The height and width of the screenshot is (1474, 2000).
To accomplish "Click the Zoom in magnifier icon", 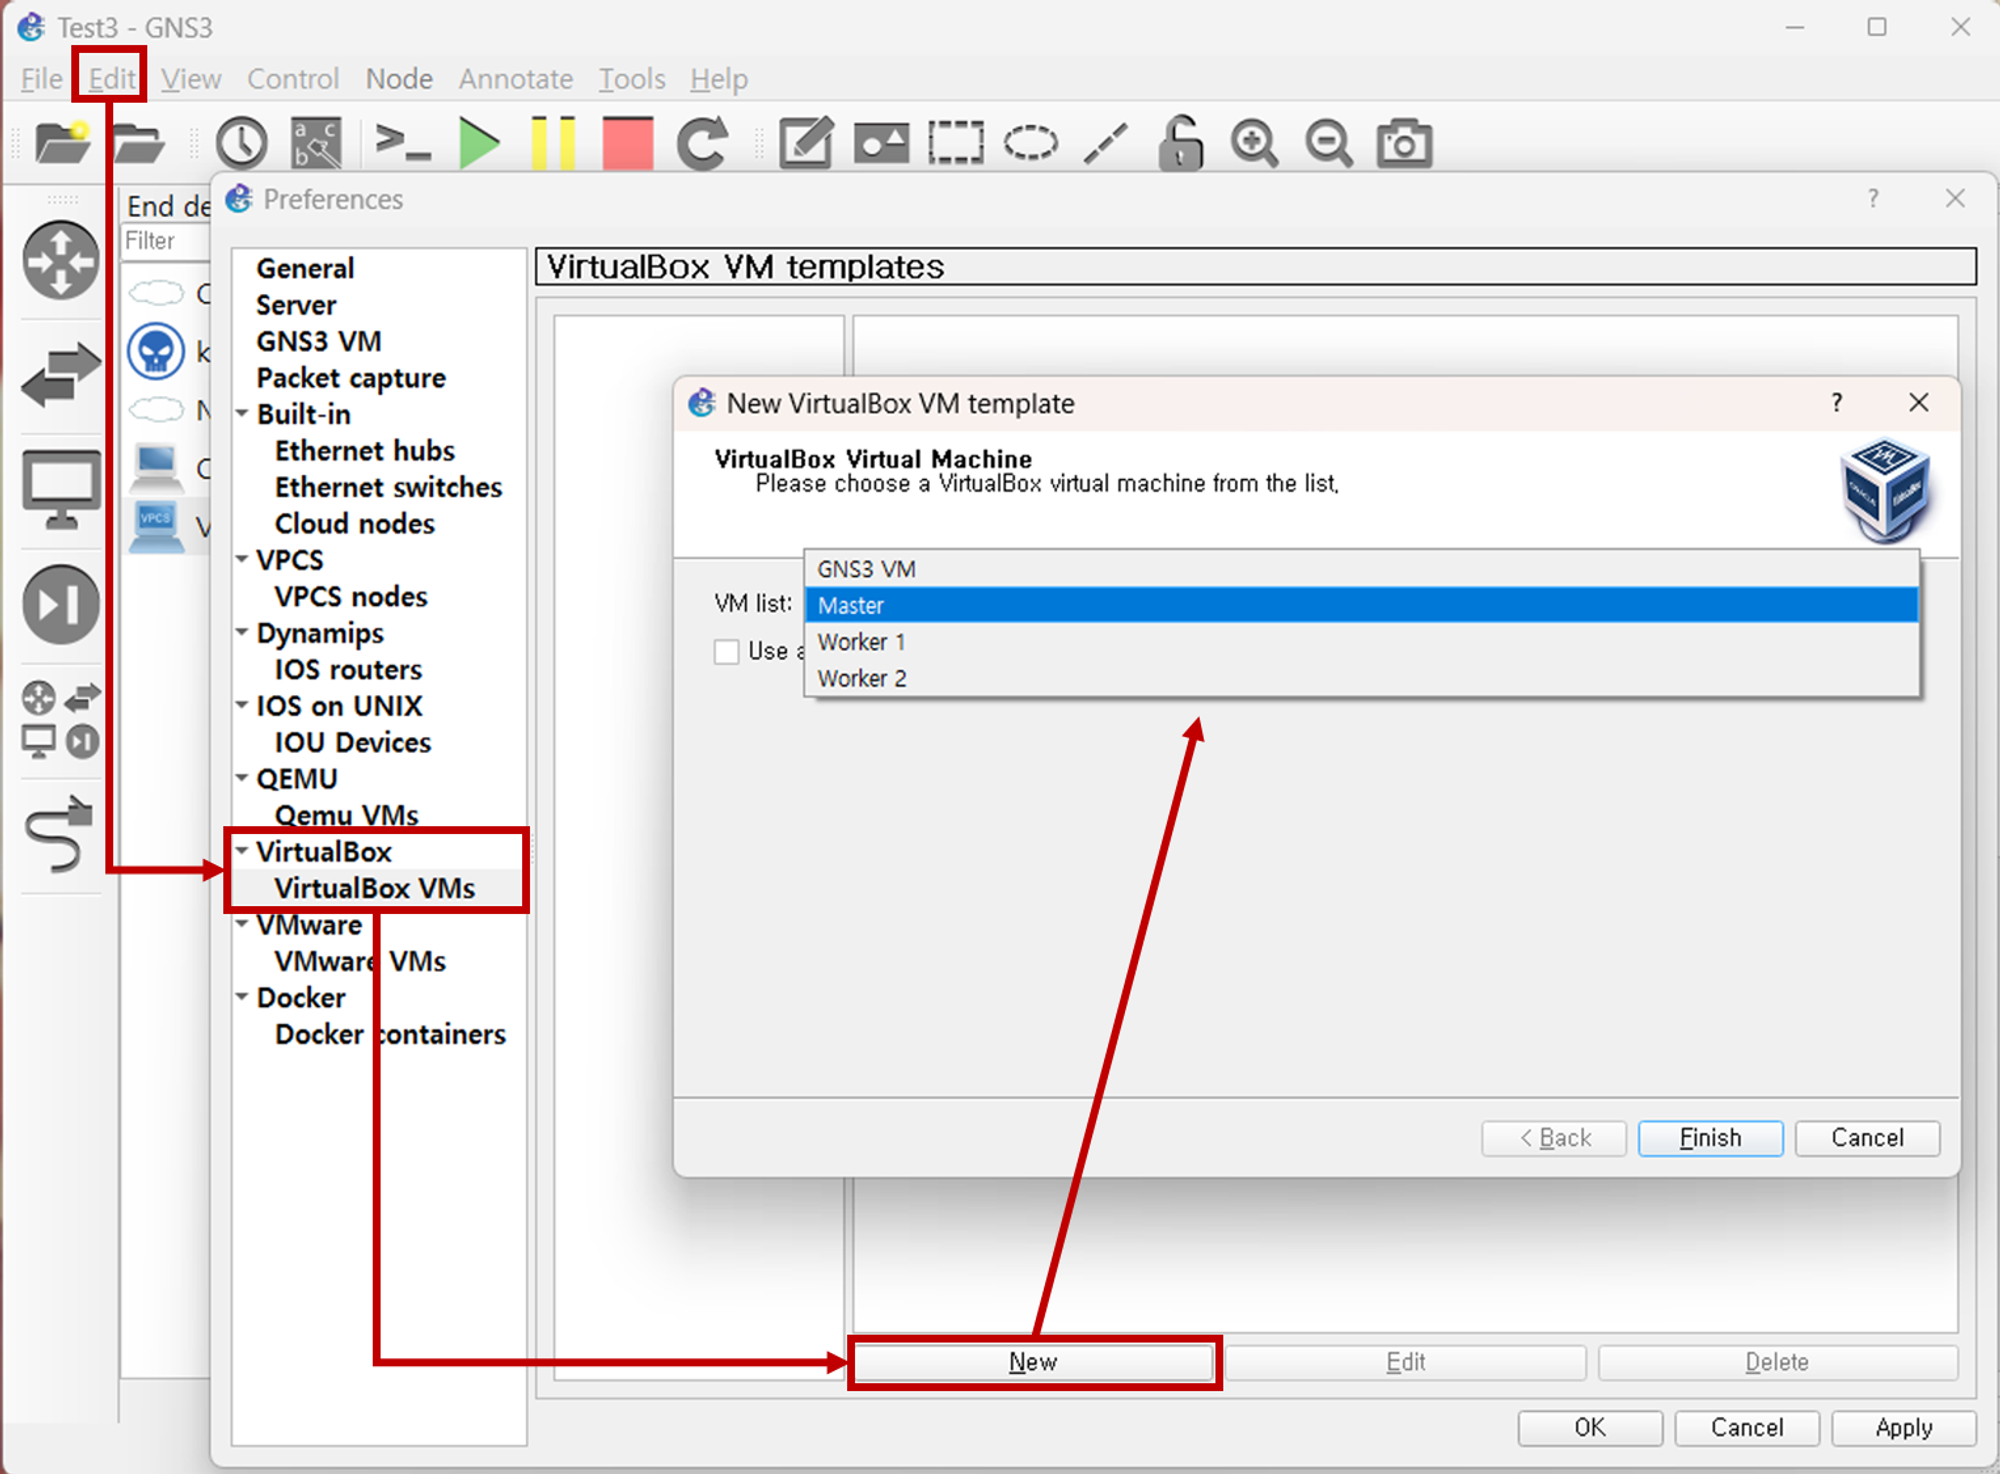I will (x=1254, y=143).
